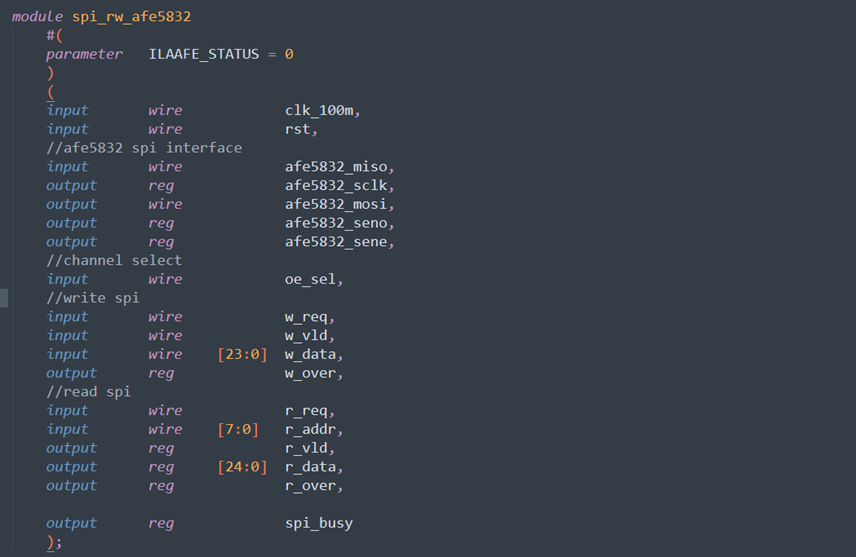Click the [24:0] bus width

[x=242, y=467]
